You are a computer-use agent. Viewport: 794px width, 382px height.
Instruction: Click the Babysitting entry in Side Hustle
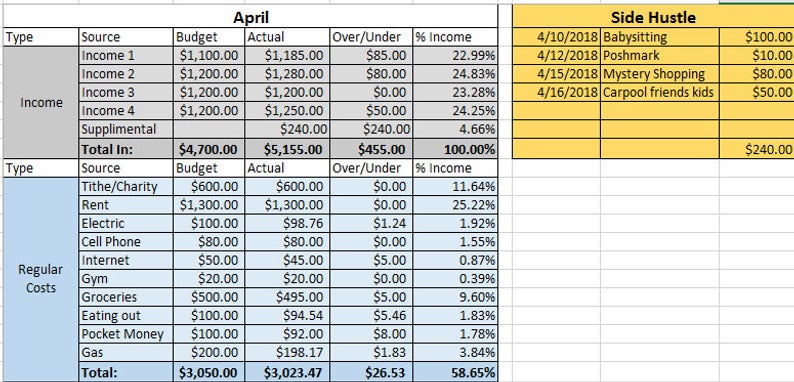(660, 37)
